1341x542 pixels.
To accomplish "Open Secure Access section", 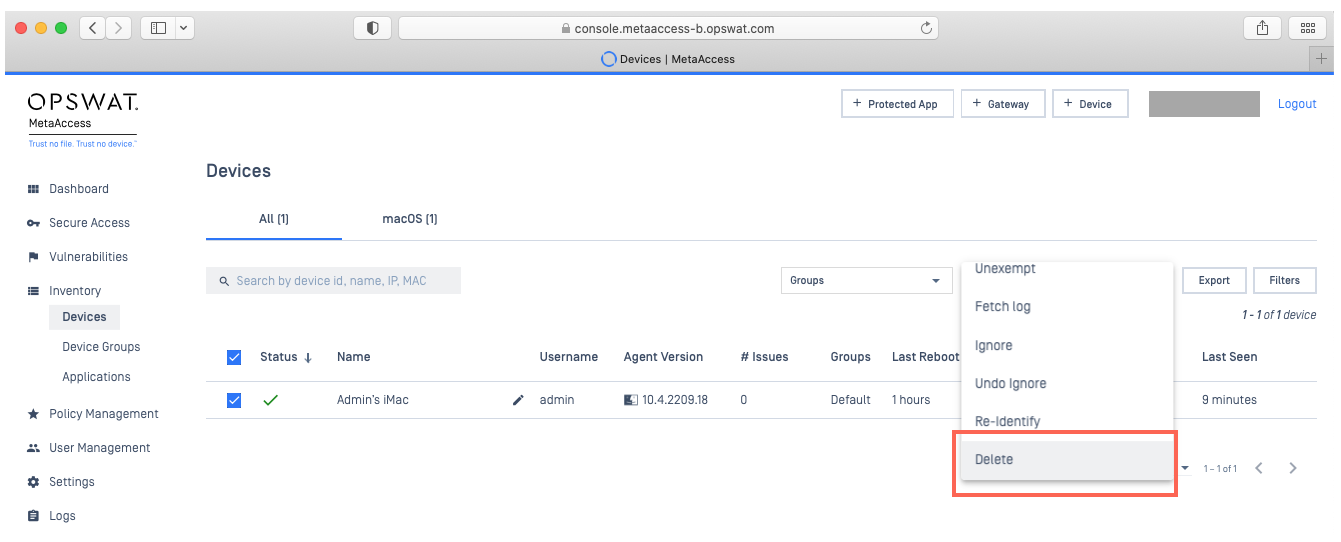I will (x=89, y=223).
